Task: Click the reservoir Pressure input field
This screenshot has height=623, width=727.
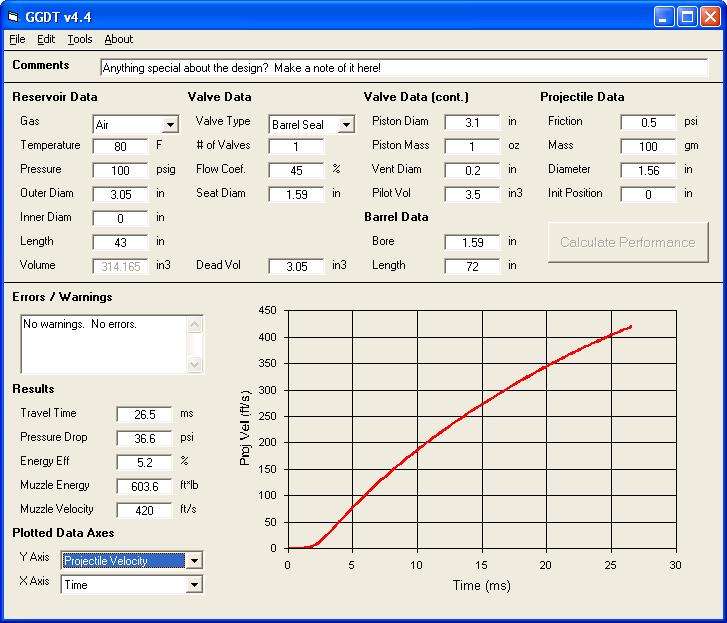Action: click(120, 170)
